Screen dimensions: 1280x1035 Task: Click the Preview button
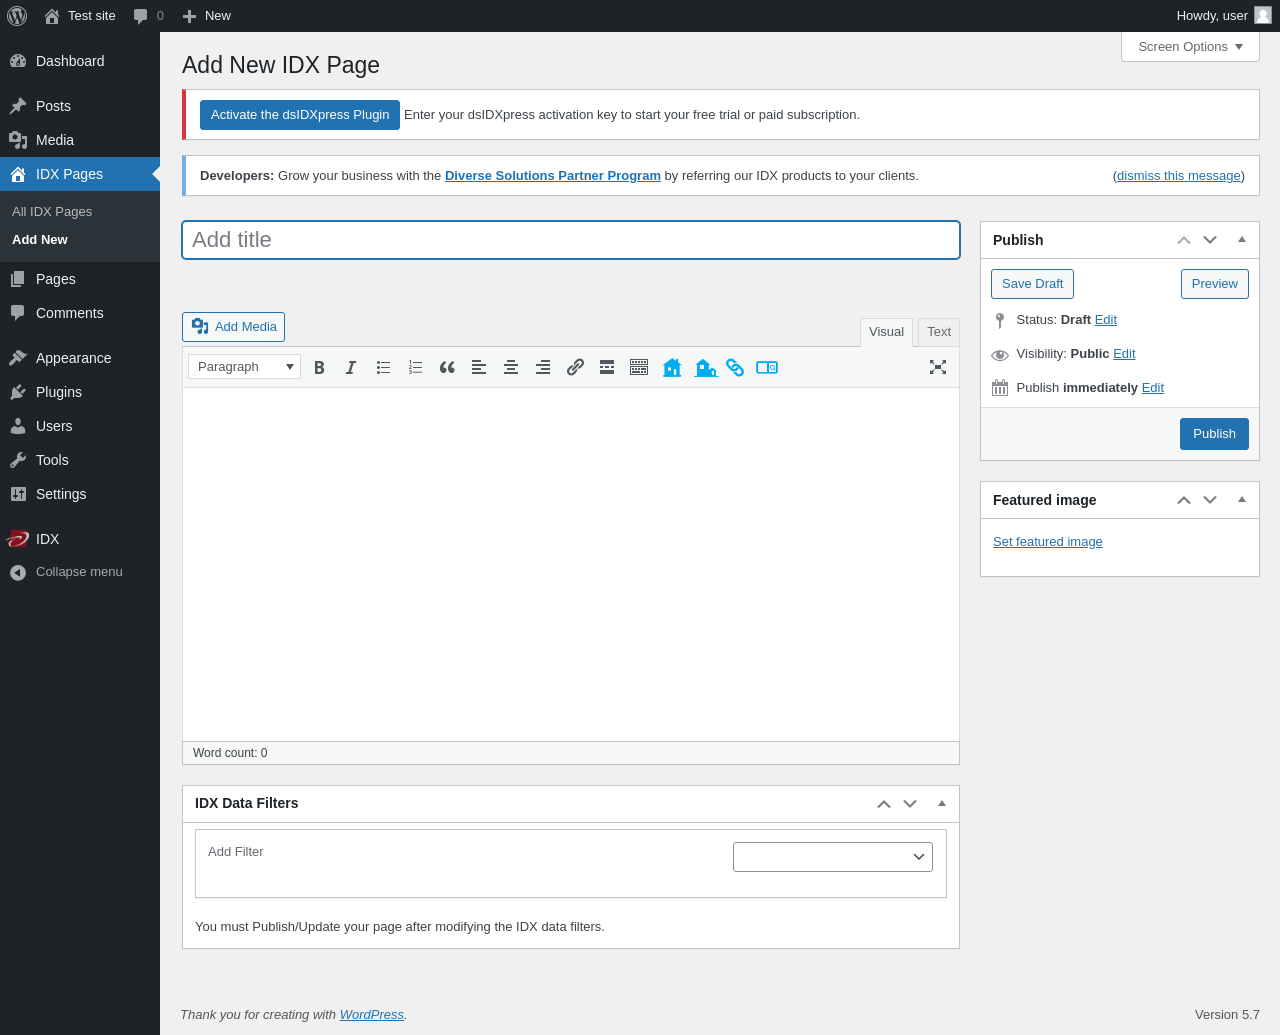coord(1215,284)
